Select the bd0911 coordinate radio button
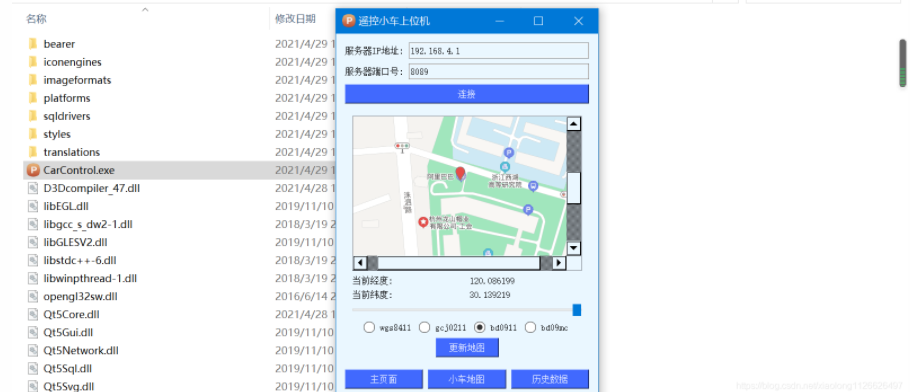 tap(479, 328)
